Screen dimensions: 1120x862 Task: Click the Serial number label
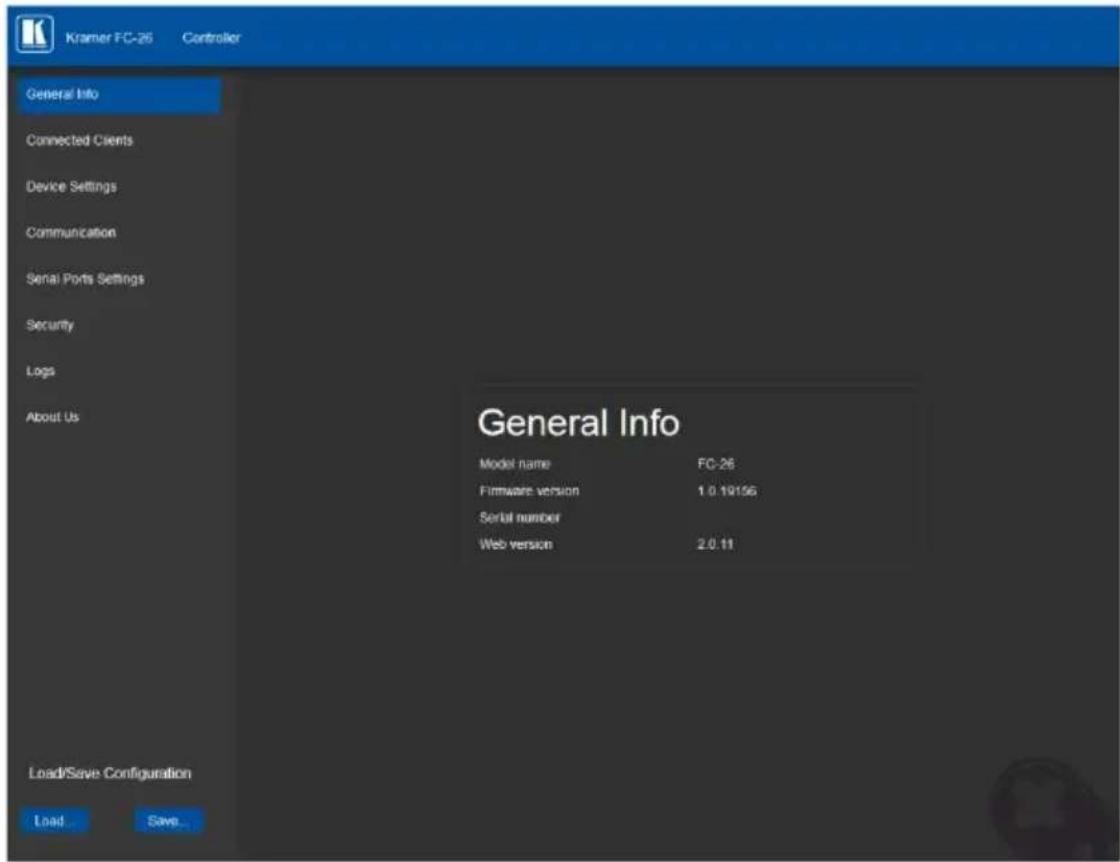519,518
